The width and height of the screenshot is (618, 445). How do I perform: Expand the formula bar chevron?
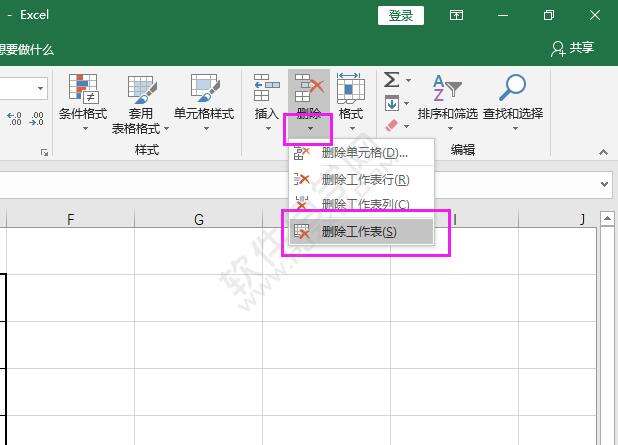pyautogui.click(x=604, y=184)
